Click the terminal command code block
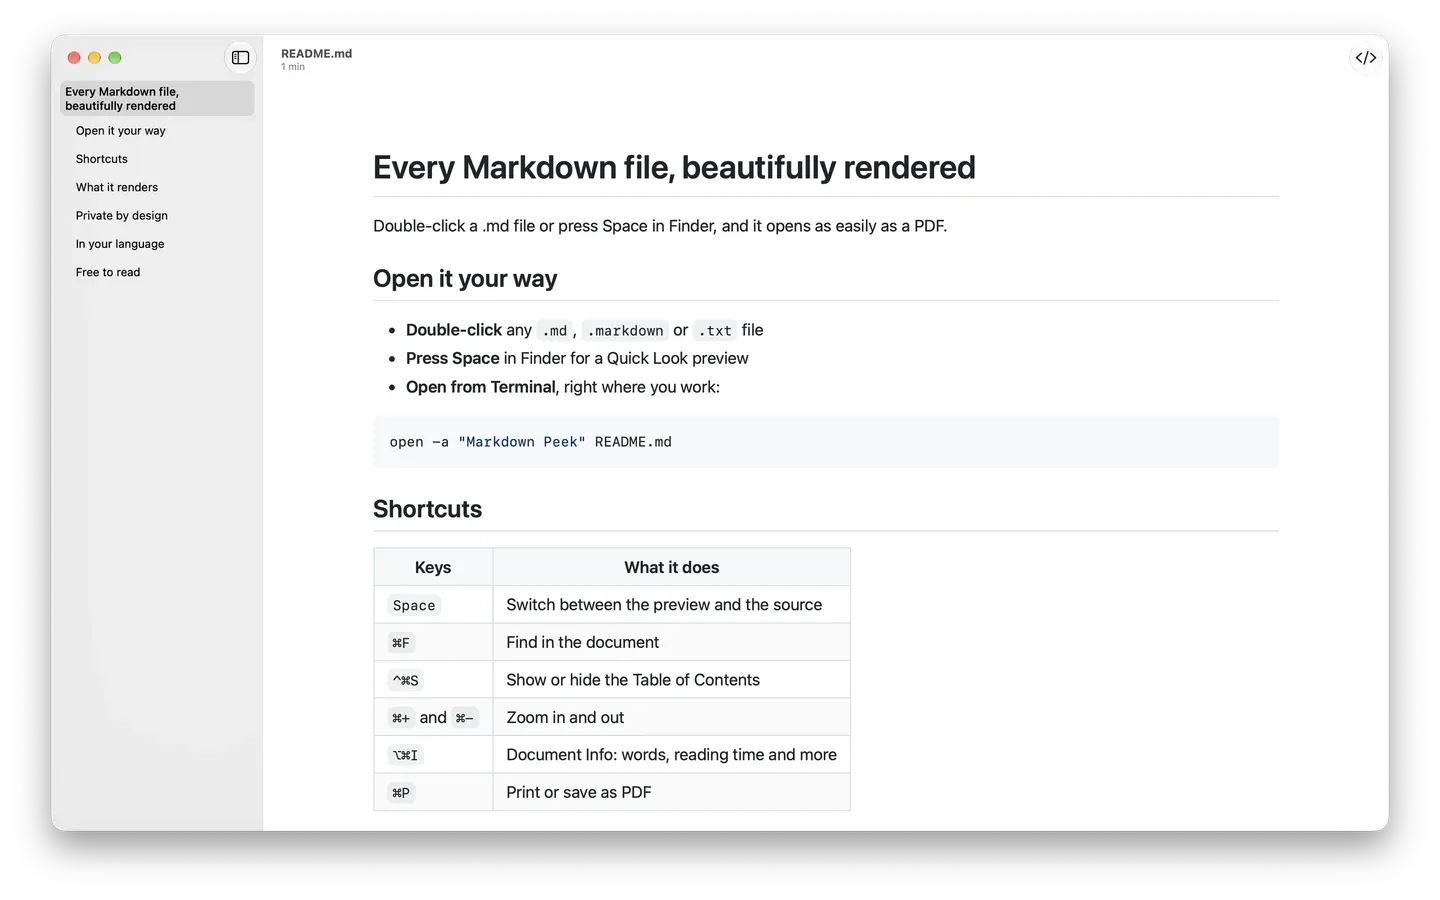1440x900 pixels. tap(826, 442)
